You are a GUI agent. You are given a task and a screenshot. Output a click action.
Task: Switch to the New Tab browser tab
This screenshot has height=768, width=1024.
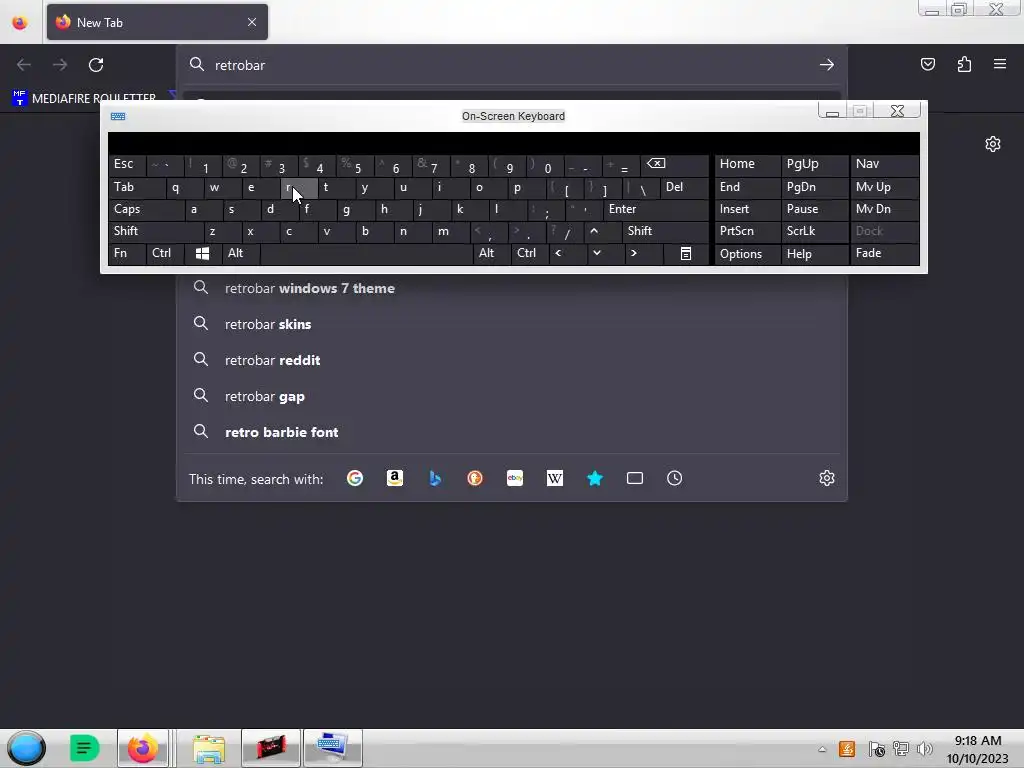[x=157, y=22]
